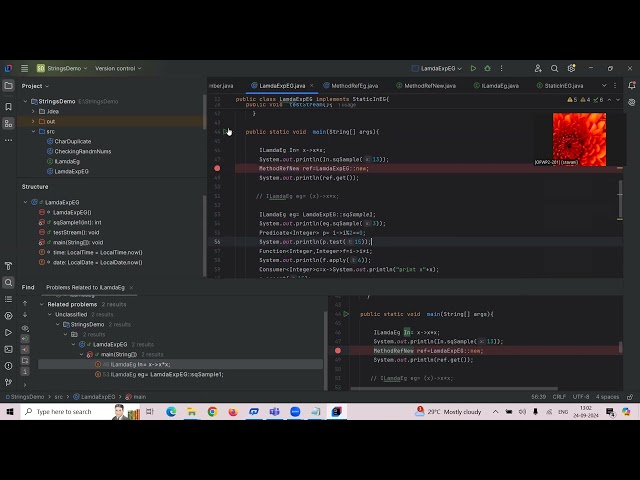Toggle the preview eye icon in Find panel
This screenshot has height=480, width=640.
coord(25,328)
